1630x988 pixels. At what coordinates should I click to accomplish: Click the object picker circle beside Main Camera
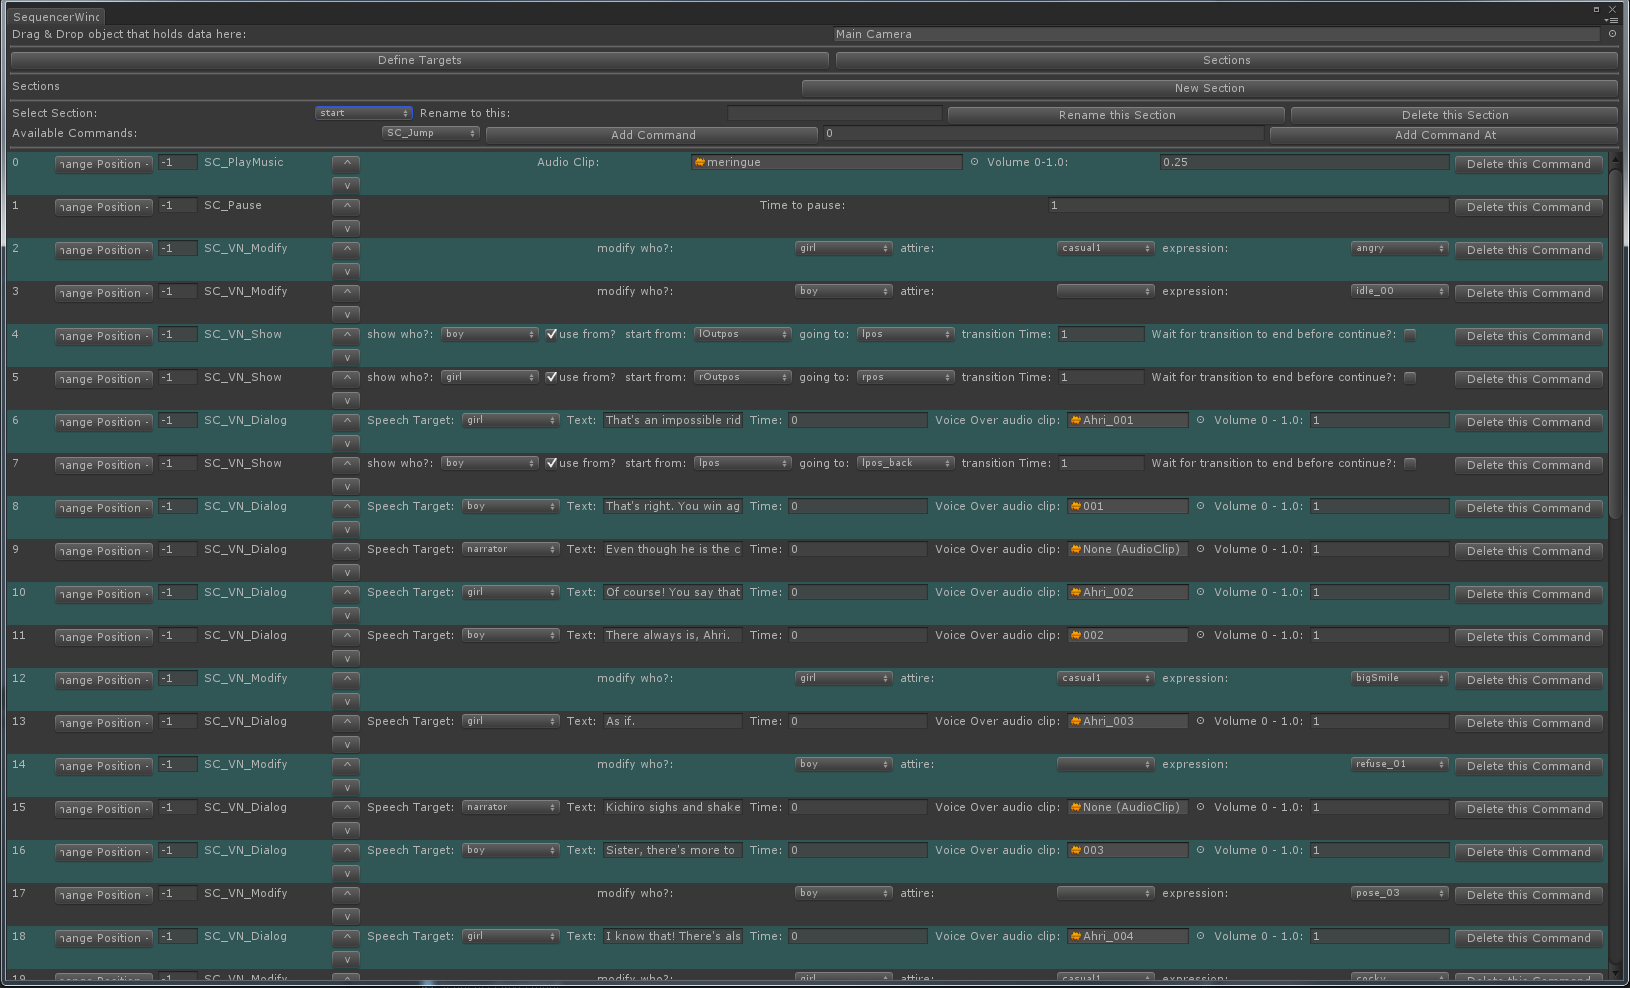pyautogui.click(x=1612, y=34)
